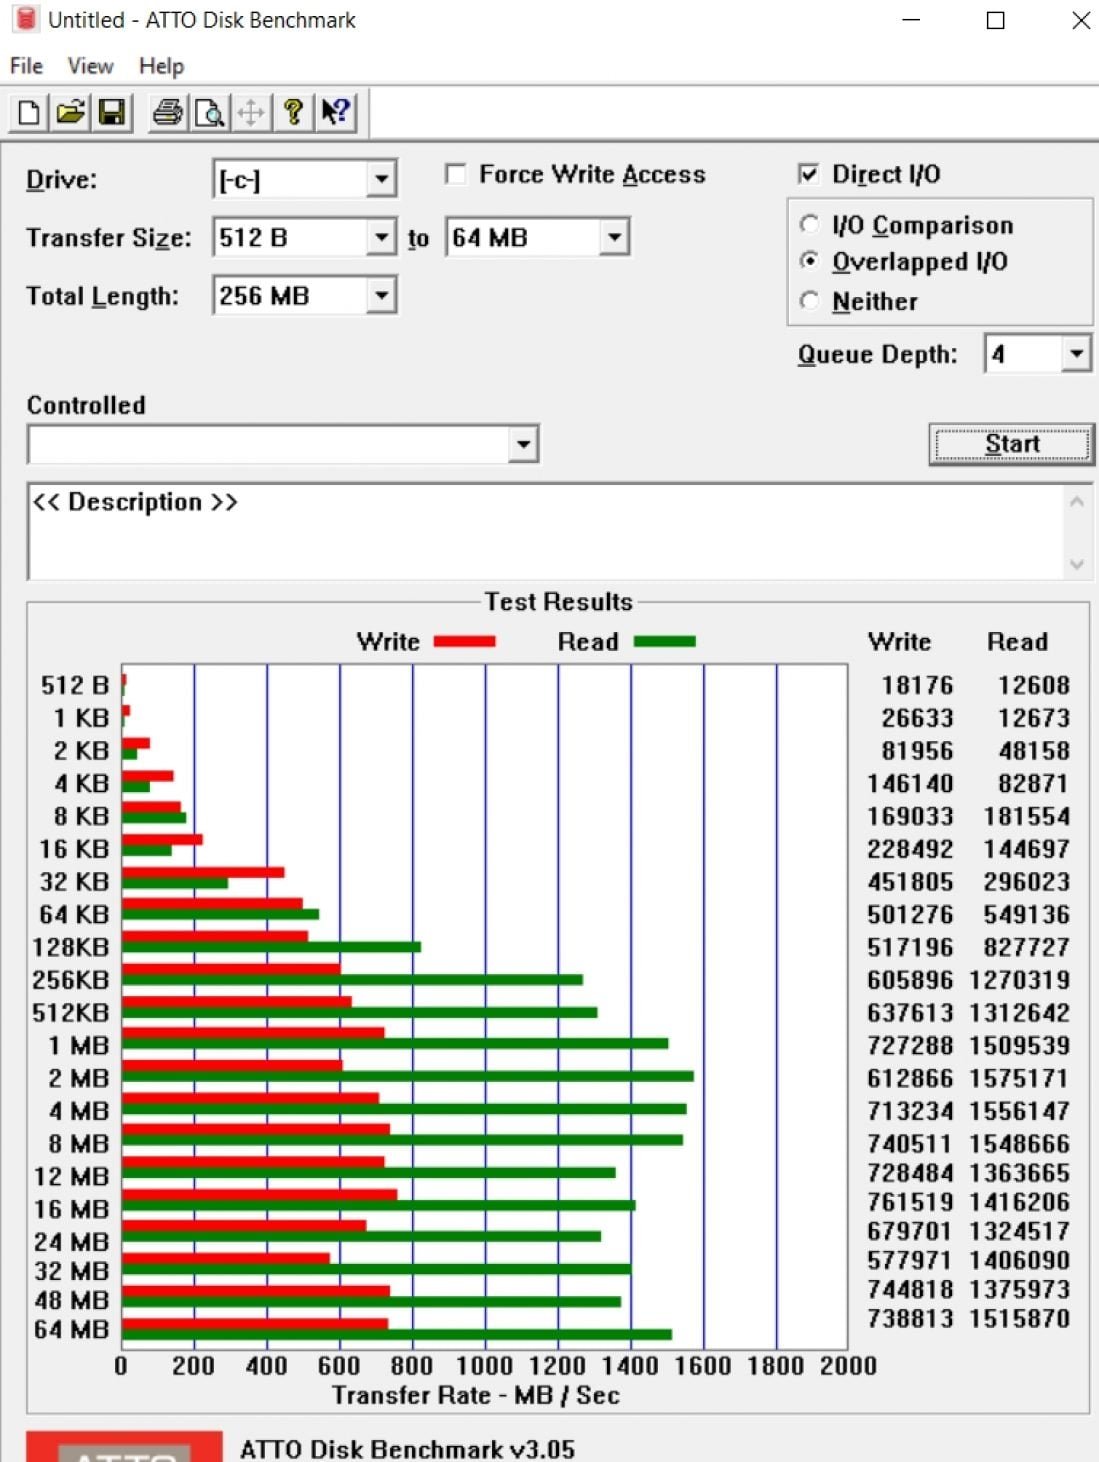The image size is (1099, 1462).
Task: Click the Read column header
Action: (x=1018, y=642)
